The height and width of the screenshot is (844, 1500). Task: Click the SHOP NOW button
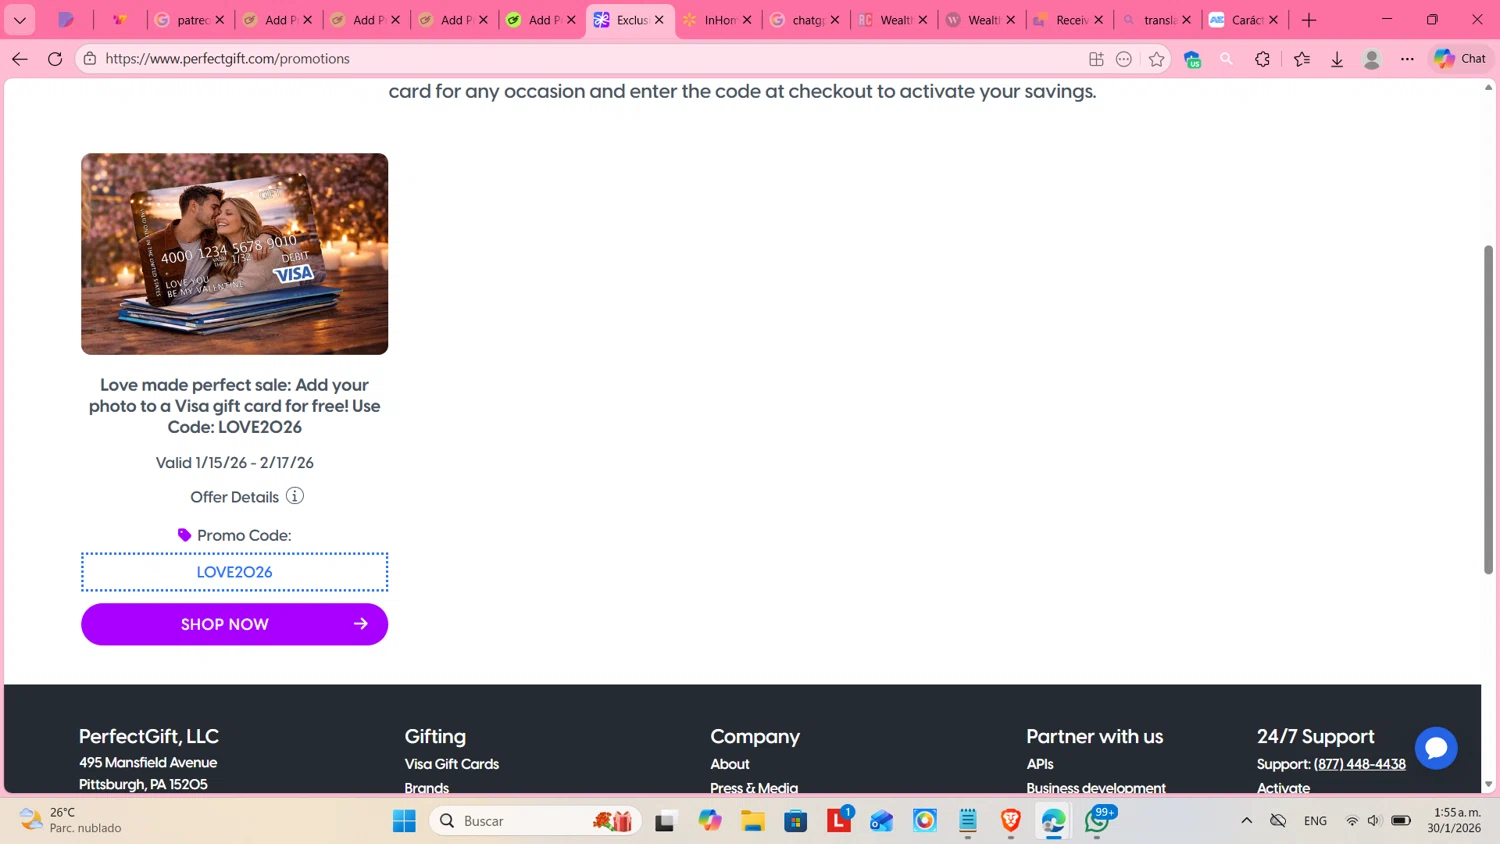click(234, 624)
